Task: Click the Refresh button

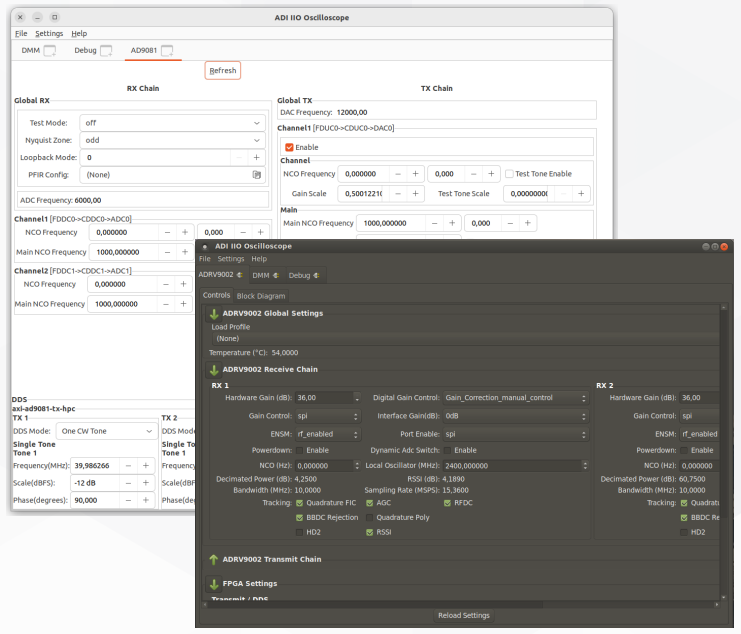Action: [223, 70]
